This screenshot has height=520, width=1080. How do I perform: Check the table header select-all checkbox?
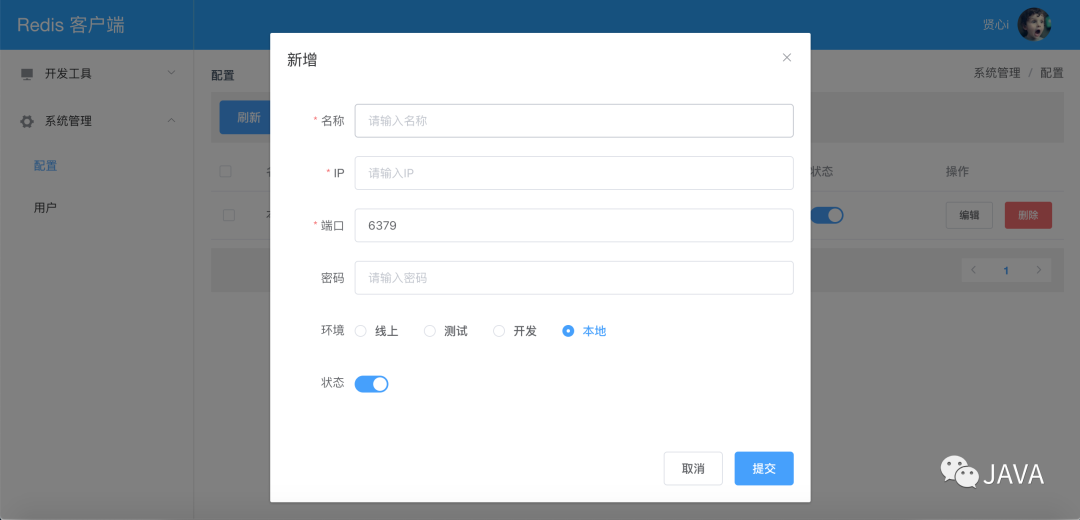coord(225,171)
